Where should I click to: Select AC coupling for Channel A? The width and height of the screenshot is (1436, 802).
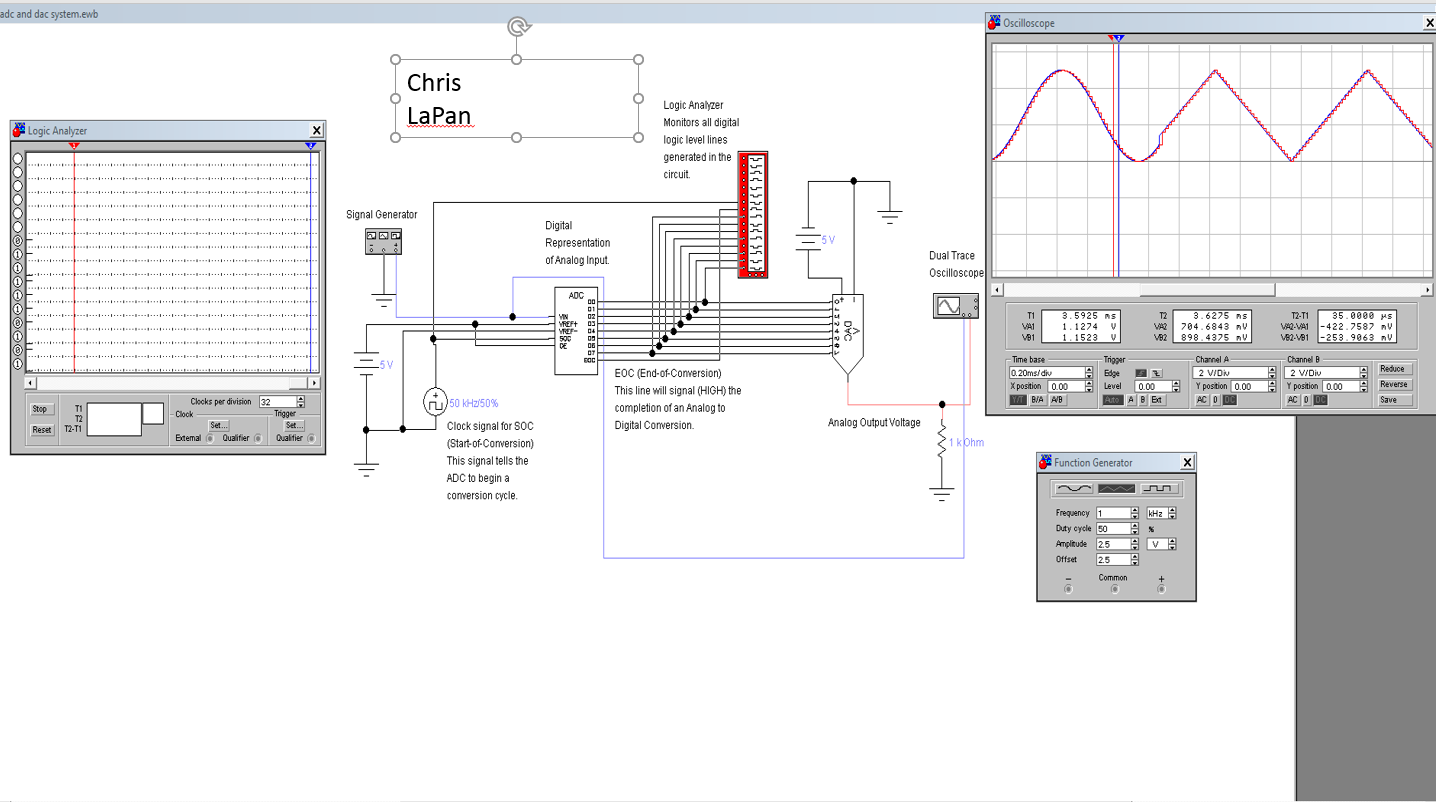[x=1202, y=400]
